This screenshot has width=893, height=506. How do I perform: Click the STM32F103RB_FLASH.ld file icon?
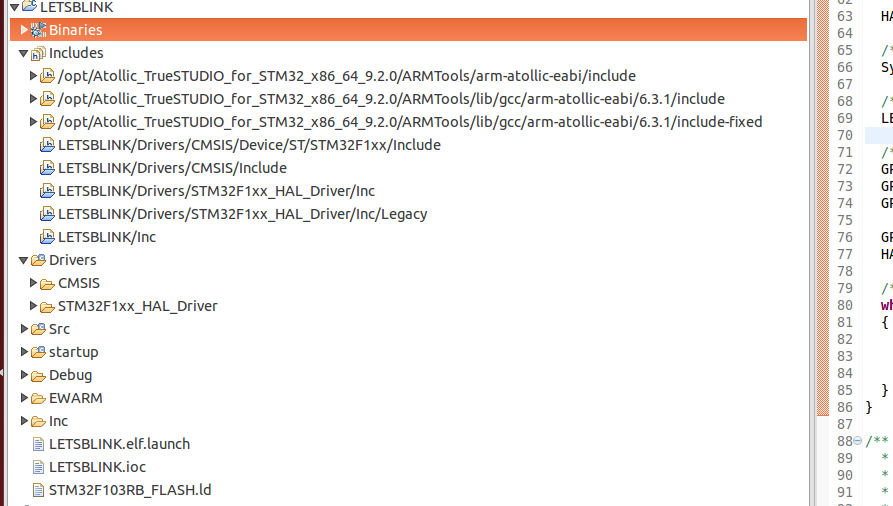point(38,490)
